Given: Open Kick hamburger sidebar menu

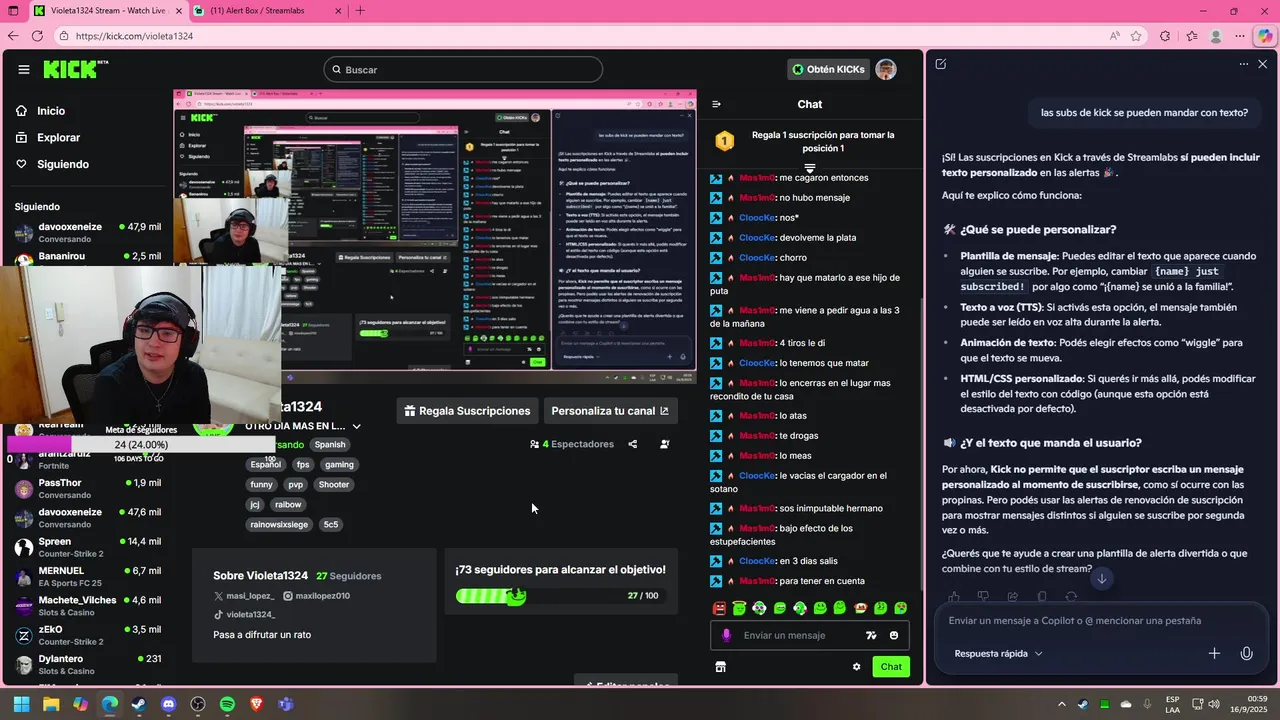Looking at the screenshot, I should point(24,69).
